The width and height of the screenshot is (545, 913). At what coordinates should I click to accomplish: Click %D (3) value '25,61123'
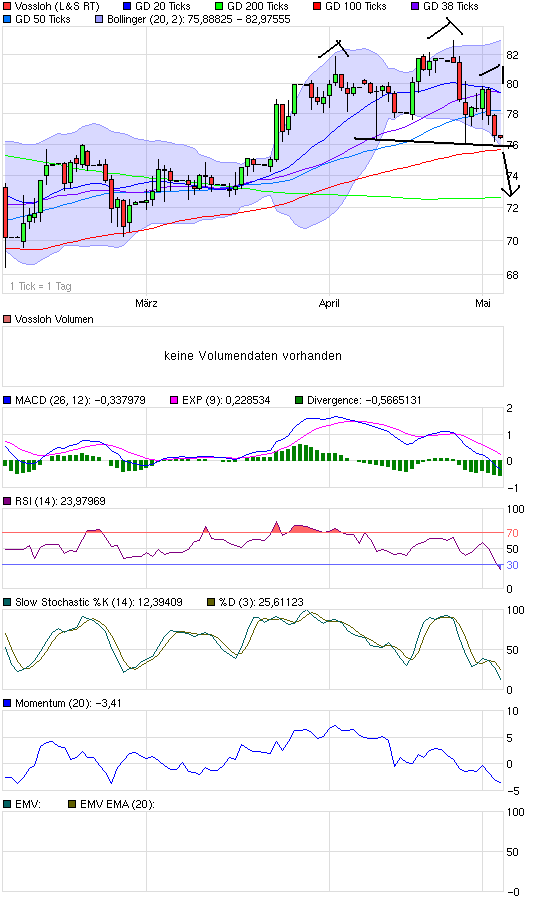pyautogui.click(x=281, y=602)
